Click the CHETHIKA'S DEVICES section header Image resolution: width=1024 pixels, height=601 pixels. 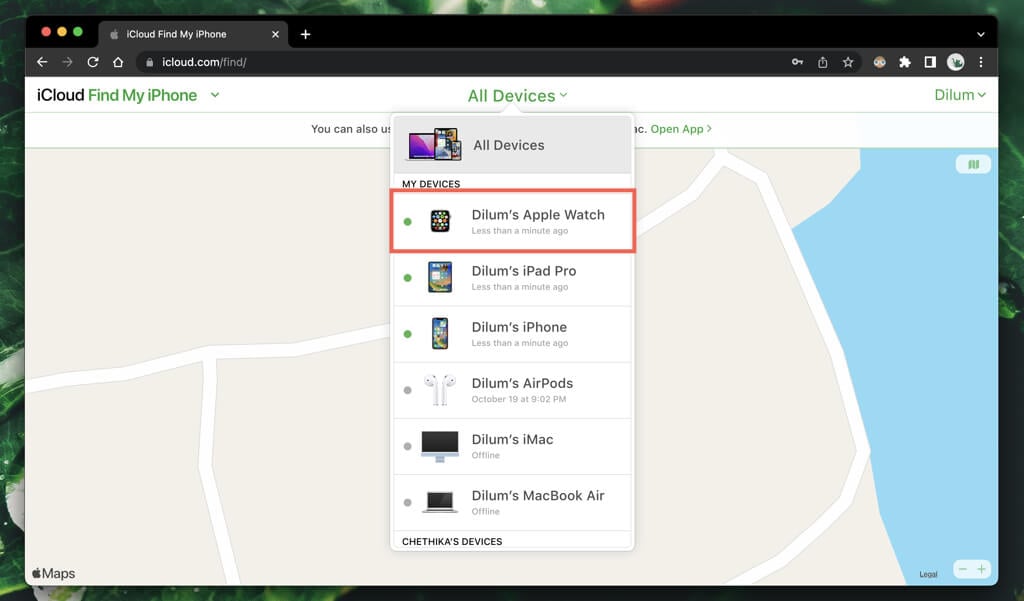[x=452, y=542]
